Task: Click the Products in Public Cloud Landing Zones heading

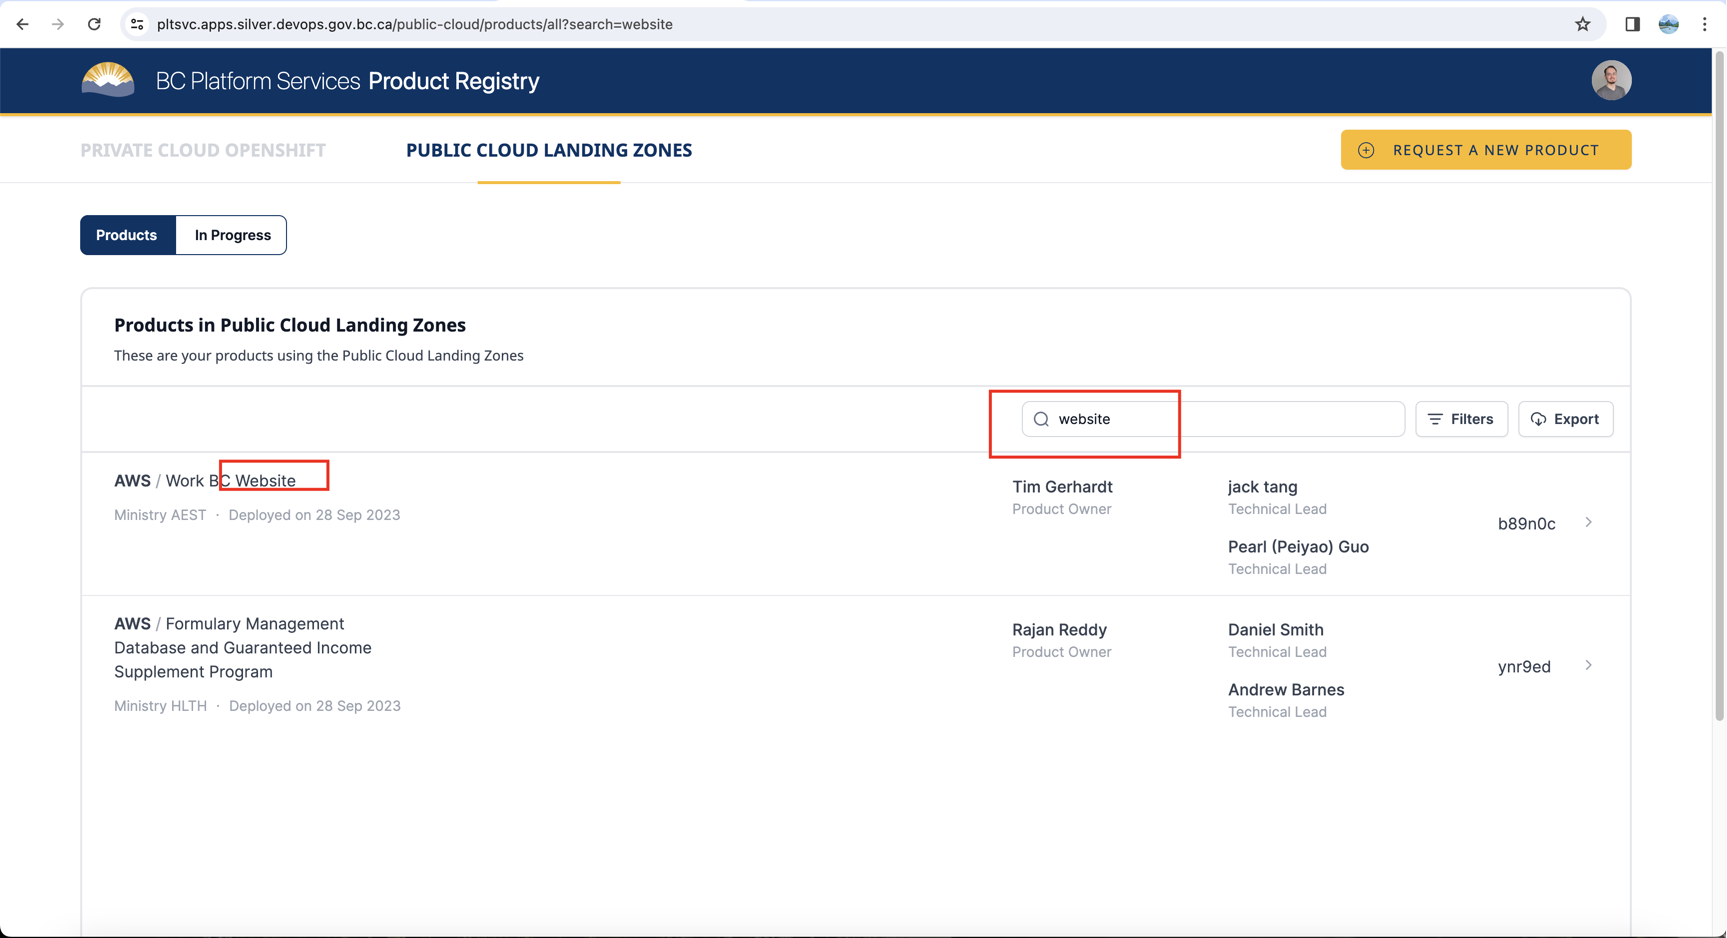Action: (x=290, y=325)
